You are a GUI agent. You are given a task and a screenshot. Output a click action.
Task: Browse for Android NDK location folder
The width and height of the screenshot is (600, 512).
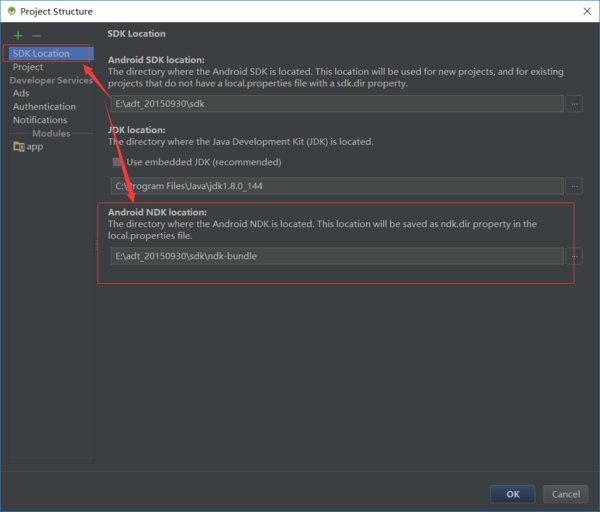tap(574, 256)
